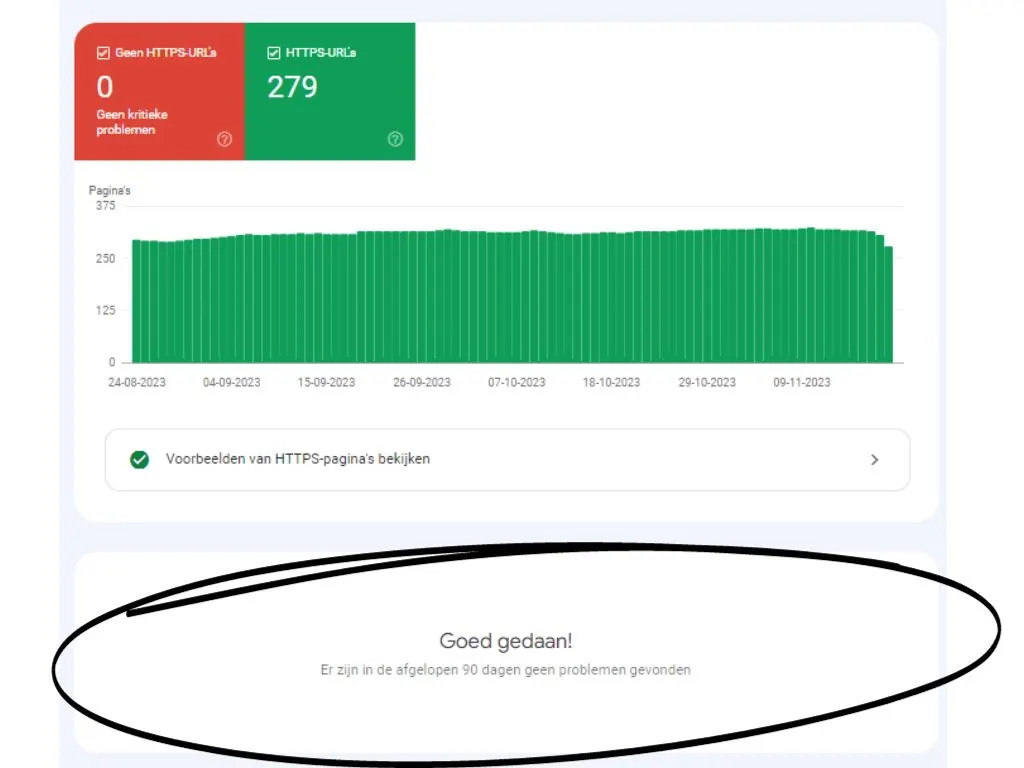
Task: Click the Goed gedaan! heading
Action: 506,641
